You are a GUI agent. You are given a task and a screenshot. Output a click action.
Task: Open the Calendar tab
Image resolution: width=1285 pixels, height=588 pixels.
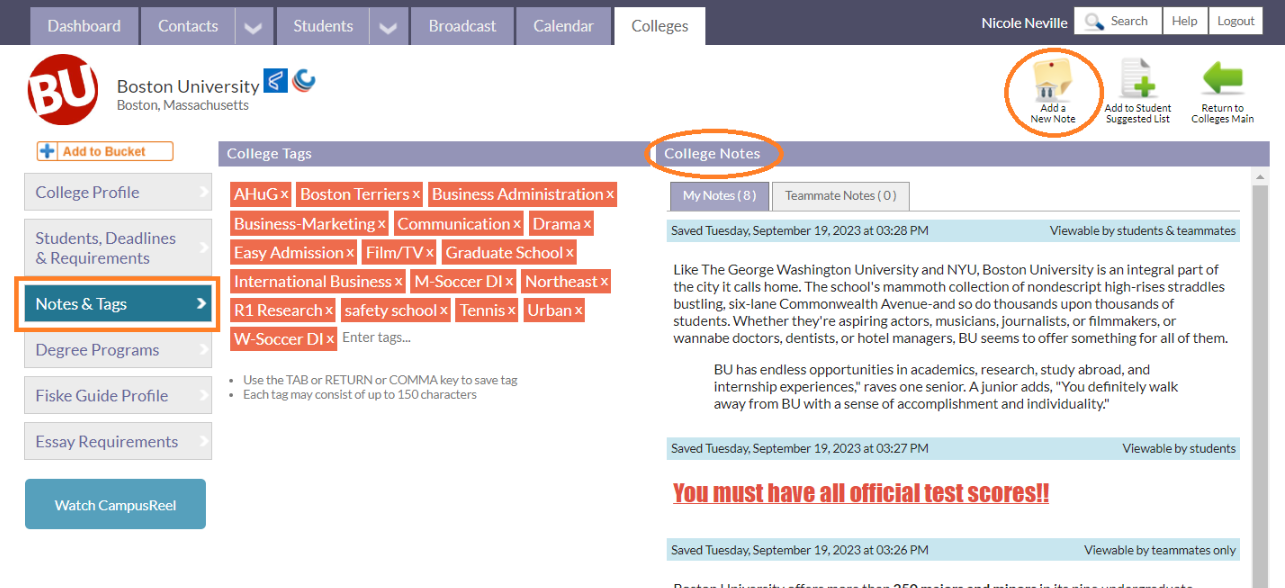point(563,26)
